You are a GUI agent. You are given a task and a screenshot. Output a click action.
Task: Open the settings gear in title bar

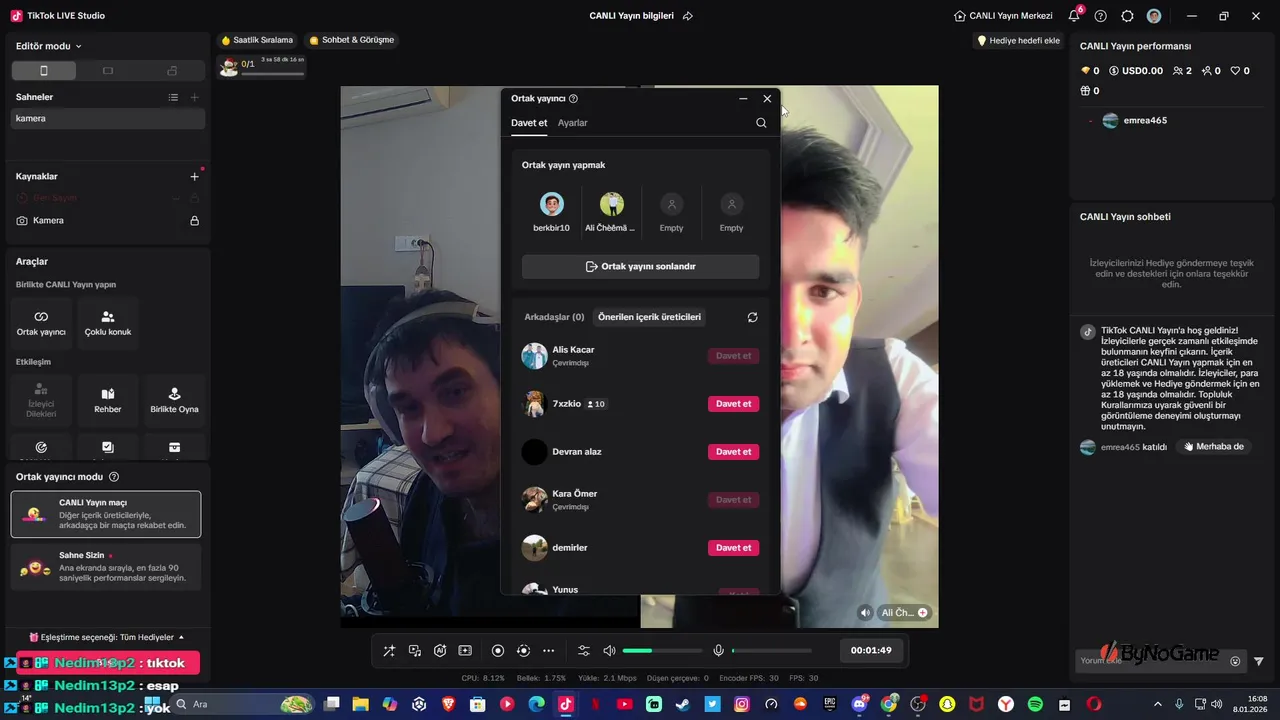point(1127,16)
